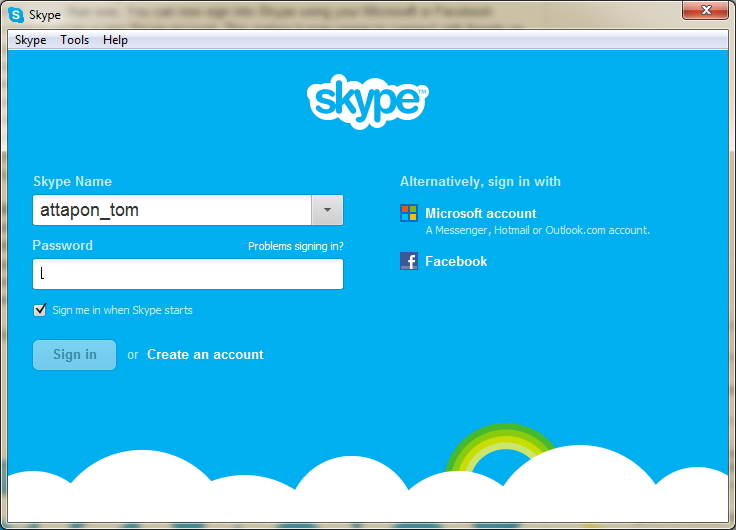Click the Skype icon in the title bar
The image size is (736, 530).
(15, 15)
